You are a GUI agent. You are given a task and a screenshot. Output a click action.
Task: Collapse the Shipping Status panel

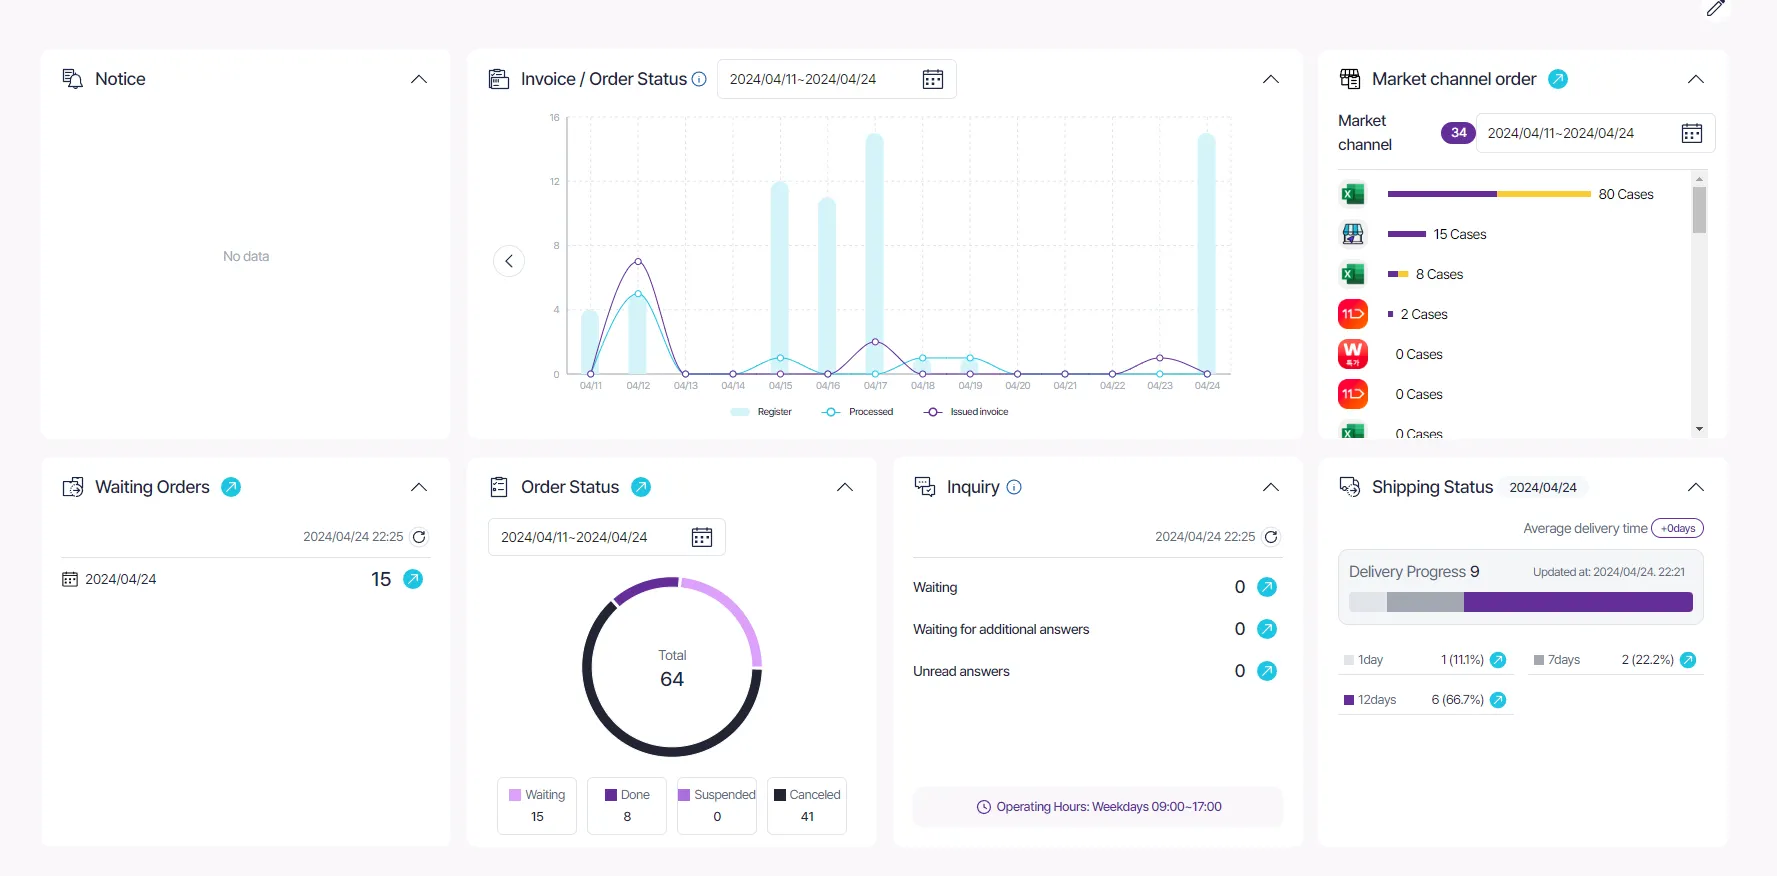click(1696, 487)
